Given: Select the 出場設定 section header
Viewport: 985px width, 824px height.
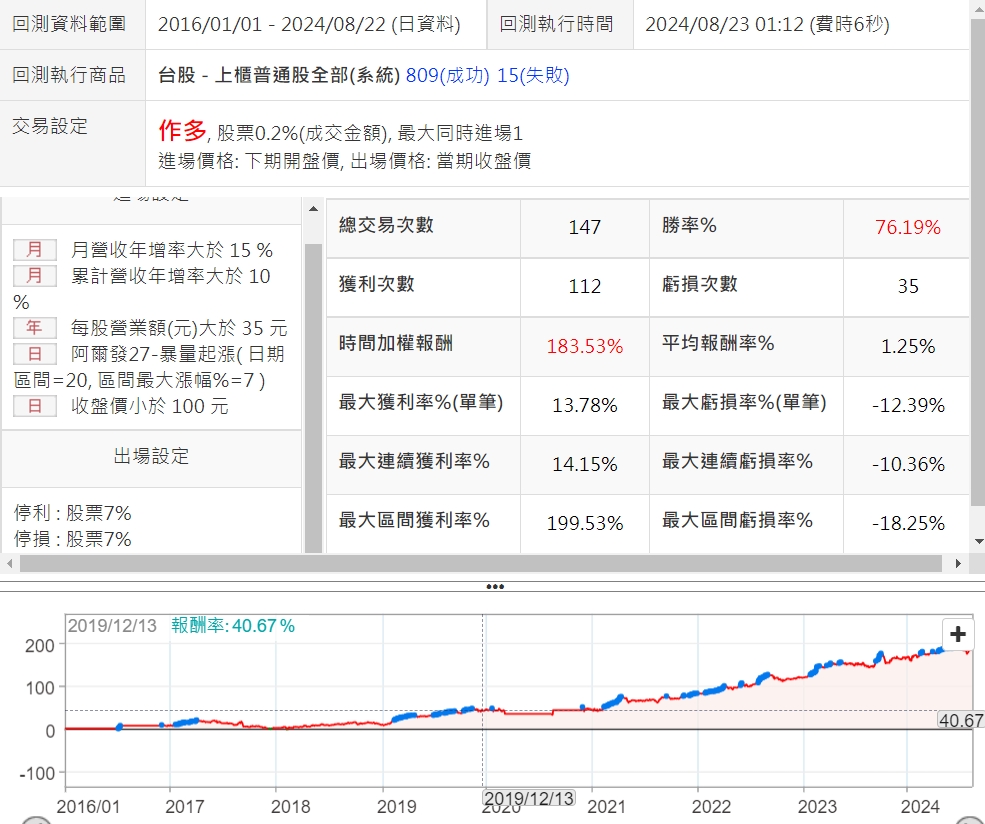Looking at the screenshot, I should (151, 457).
